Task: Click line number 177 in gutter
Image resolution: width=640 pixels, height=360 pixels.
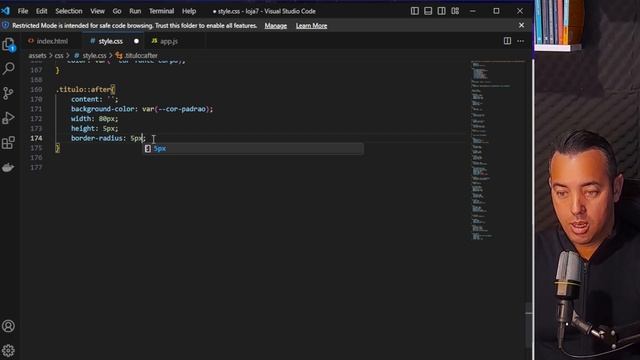Action: click(x=36, y=167)
